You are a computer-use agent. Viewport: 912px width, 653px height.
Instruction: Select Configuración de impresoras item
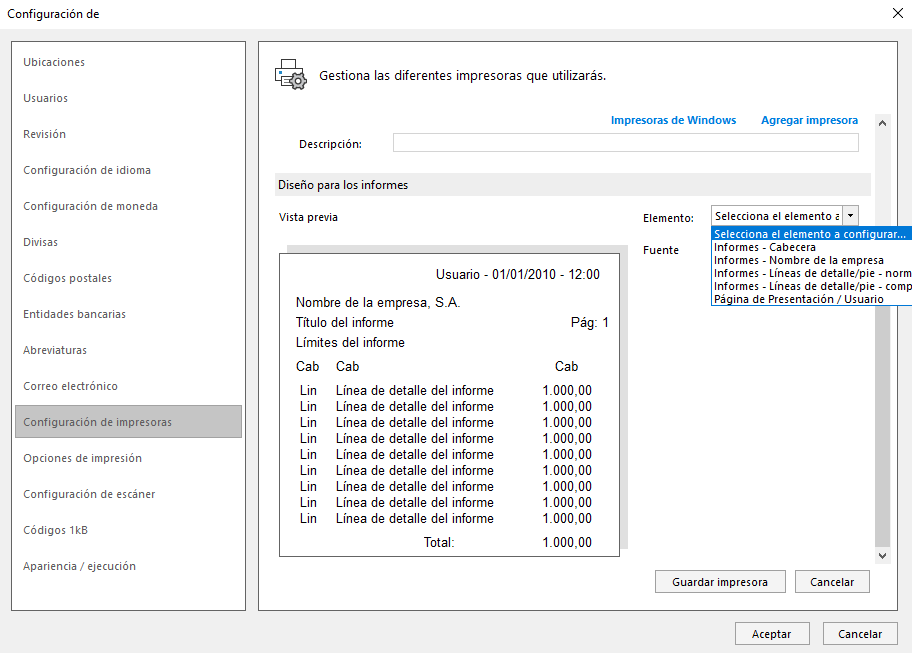pos(129,422)
